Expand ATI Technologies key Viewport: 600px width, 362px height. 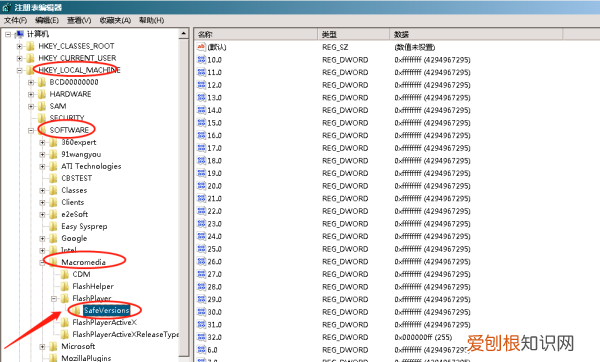coord(42,166)
